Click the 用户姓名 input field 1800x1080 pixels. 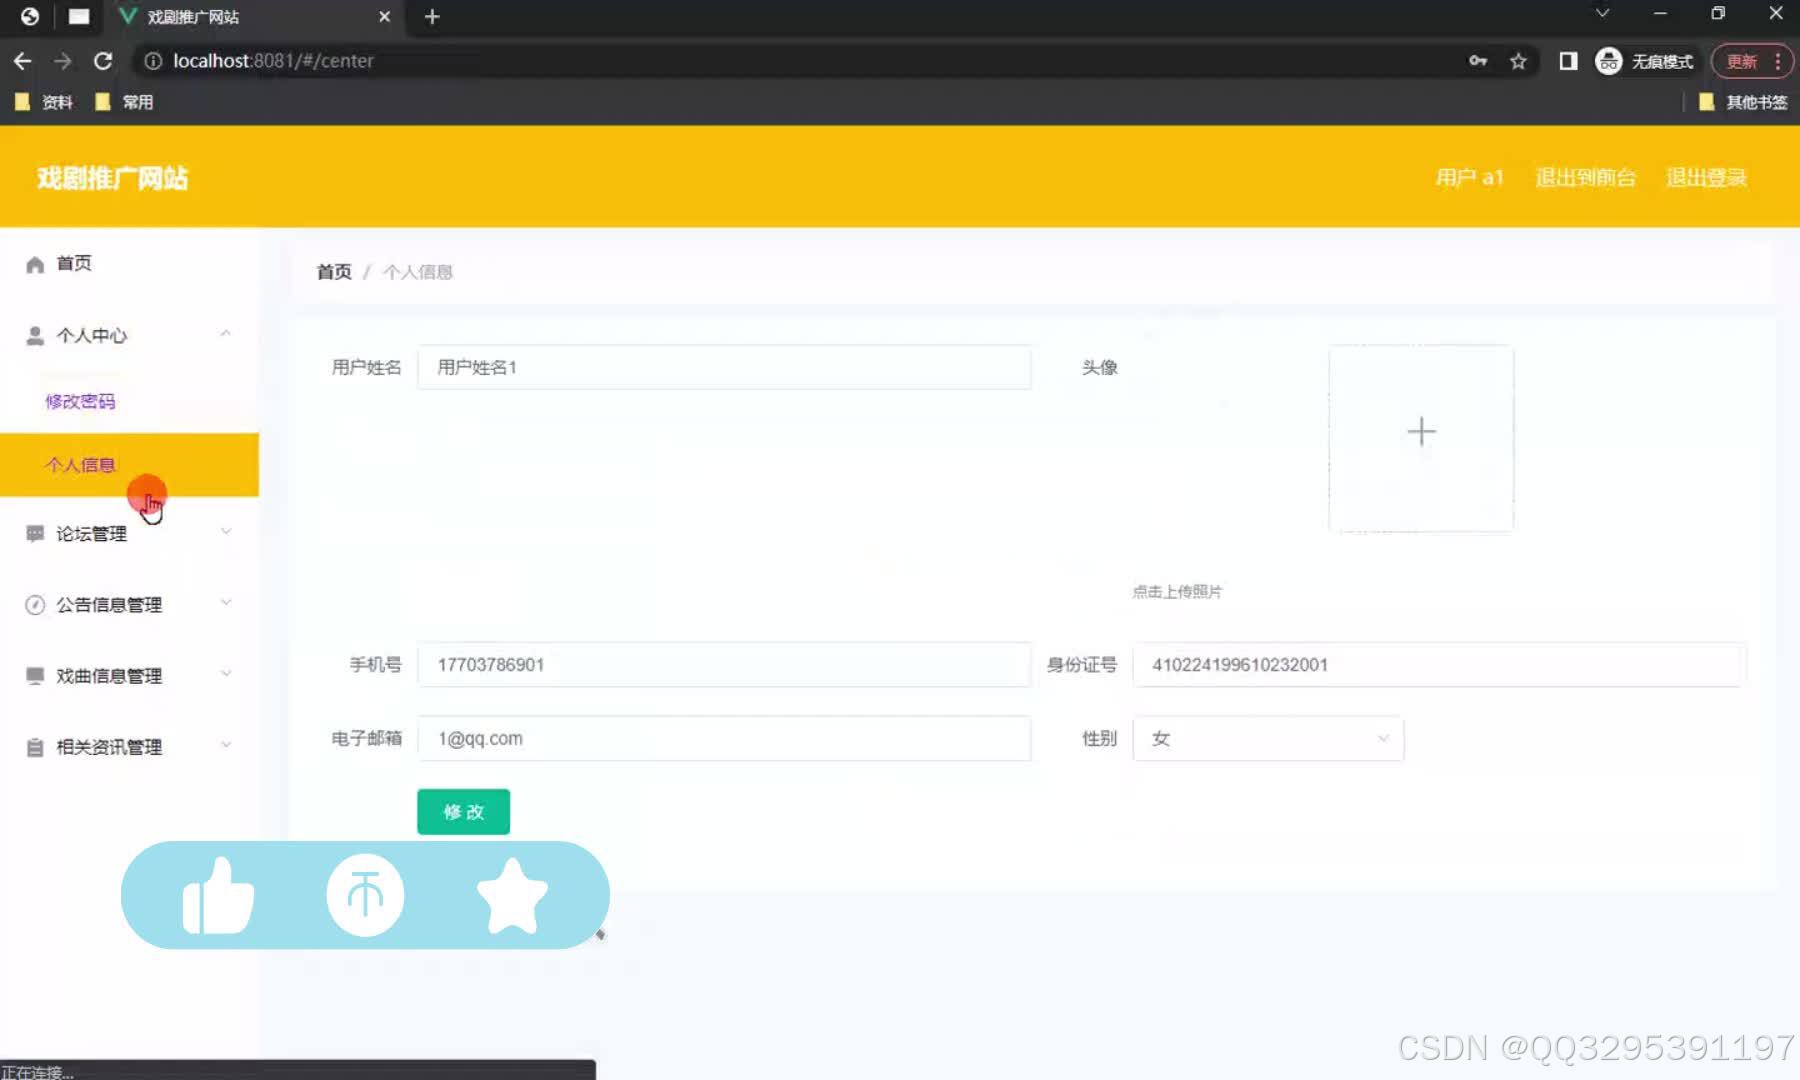pos(724,367)
